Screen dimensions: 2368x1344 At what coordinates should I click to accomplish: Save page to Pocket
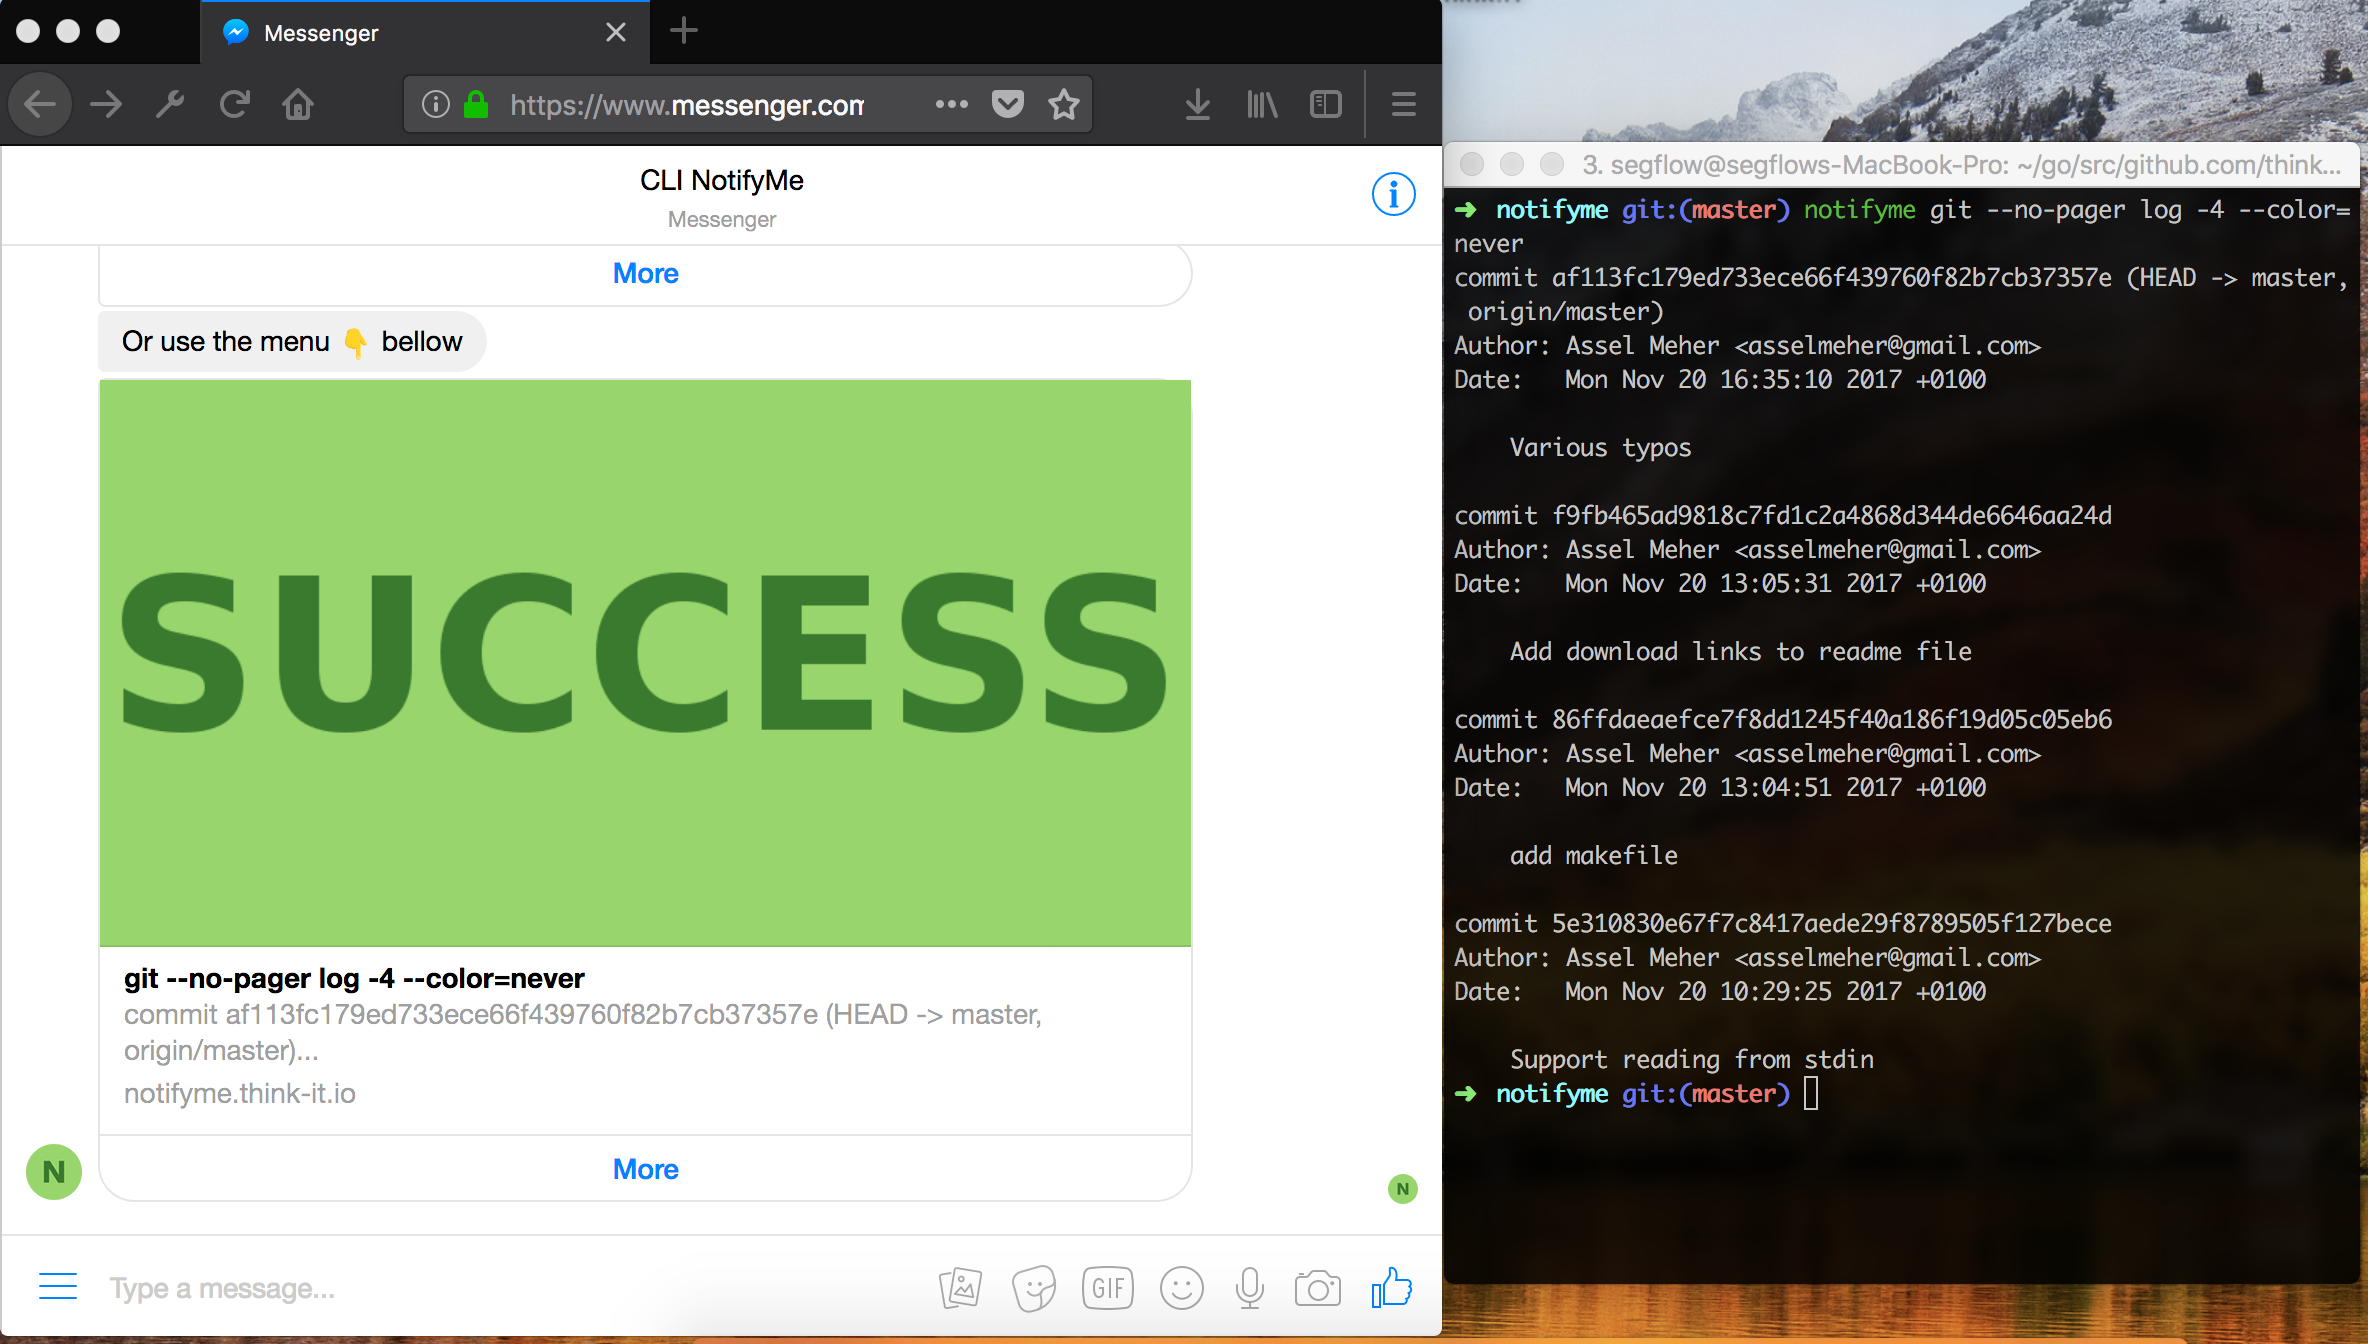[x=1008, y=104]
